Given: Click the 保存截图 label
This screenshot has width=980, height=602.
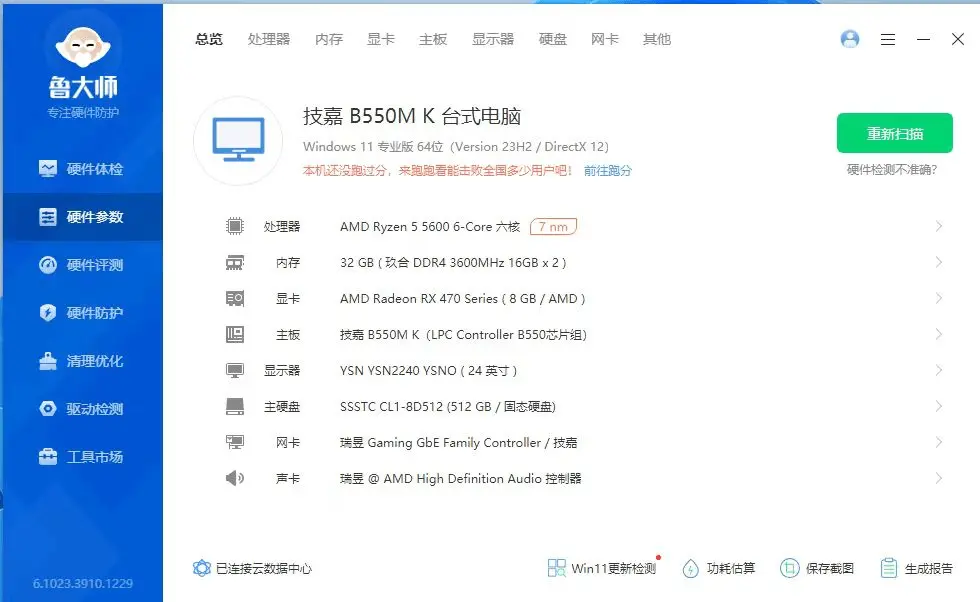Looking at the screenshot, I should point(829,568).
